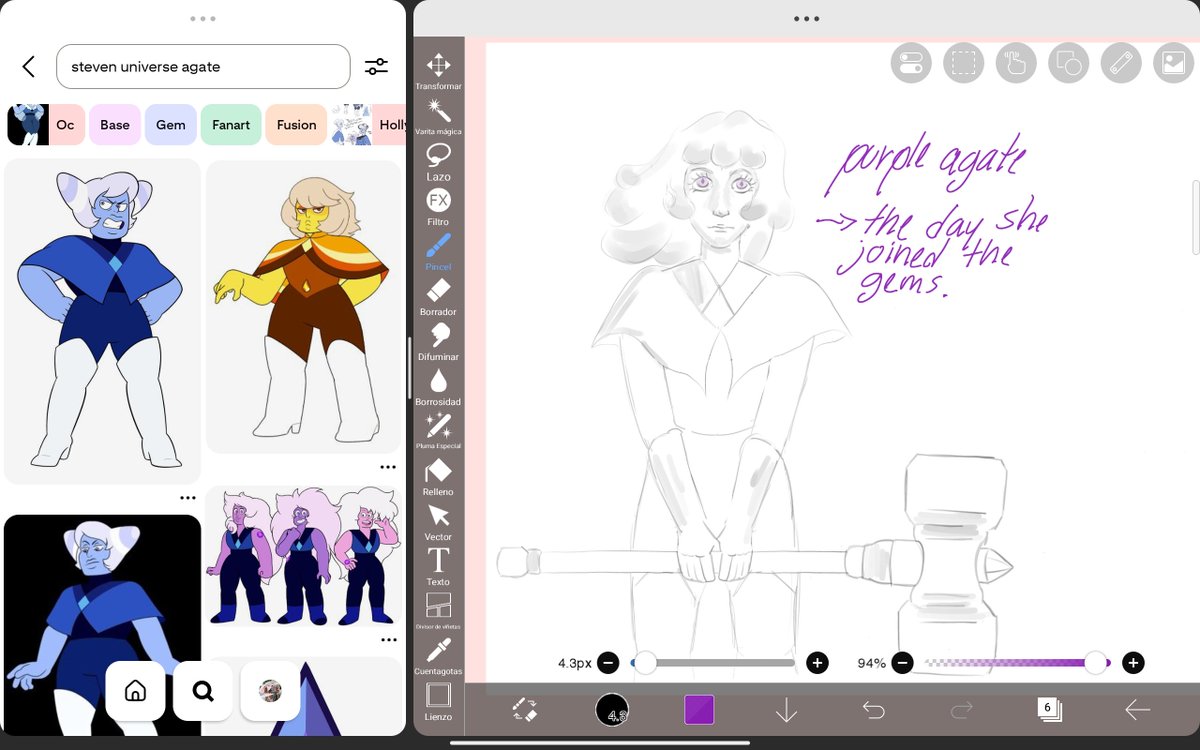Screen dimensions: 1200x750
Task: Click the dashed selection area icon
Action: [x=964, y=64]
